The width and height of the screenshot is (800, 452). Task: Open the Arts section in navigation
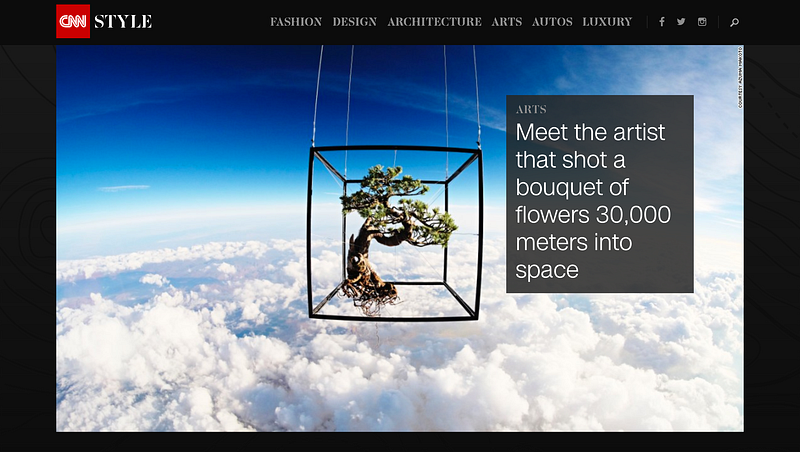pos(507,22)
